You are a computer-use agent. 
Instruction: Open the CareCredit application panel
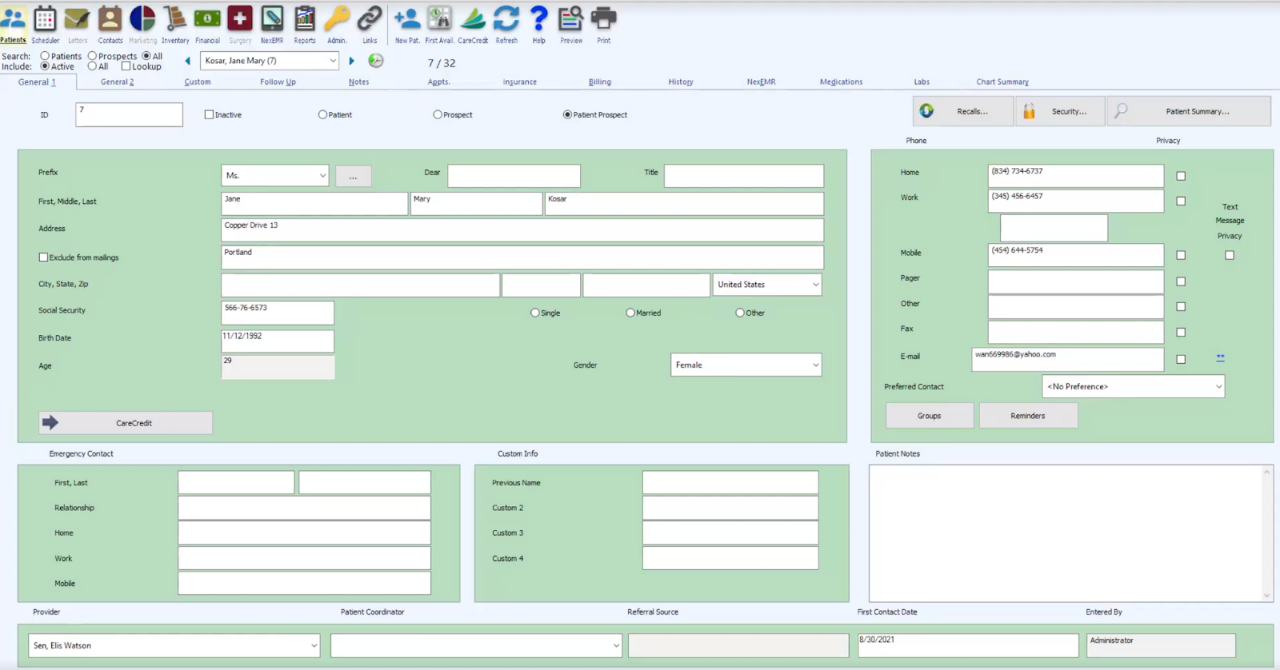pos(124,422)
